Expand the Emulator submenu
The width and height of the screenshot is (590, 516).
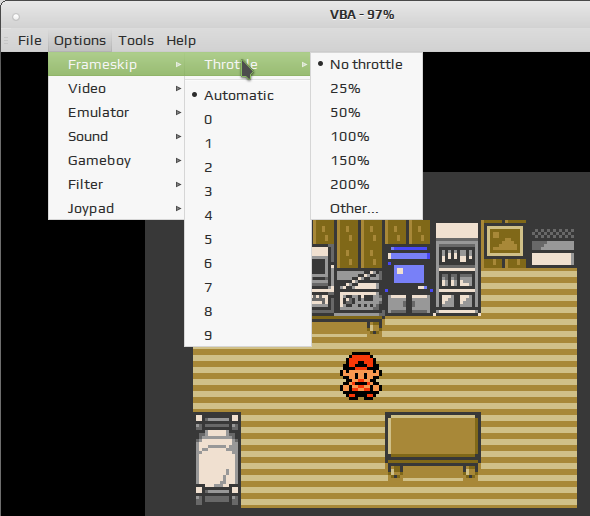116,113
